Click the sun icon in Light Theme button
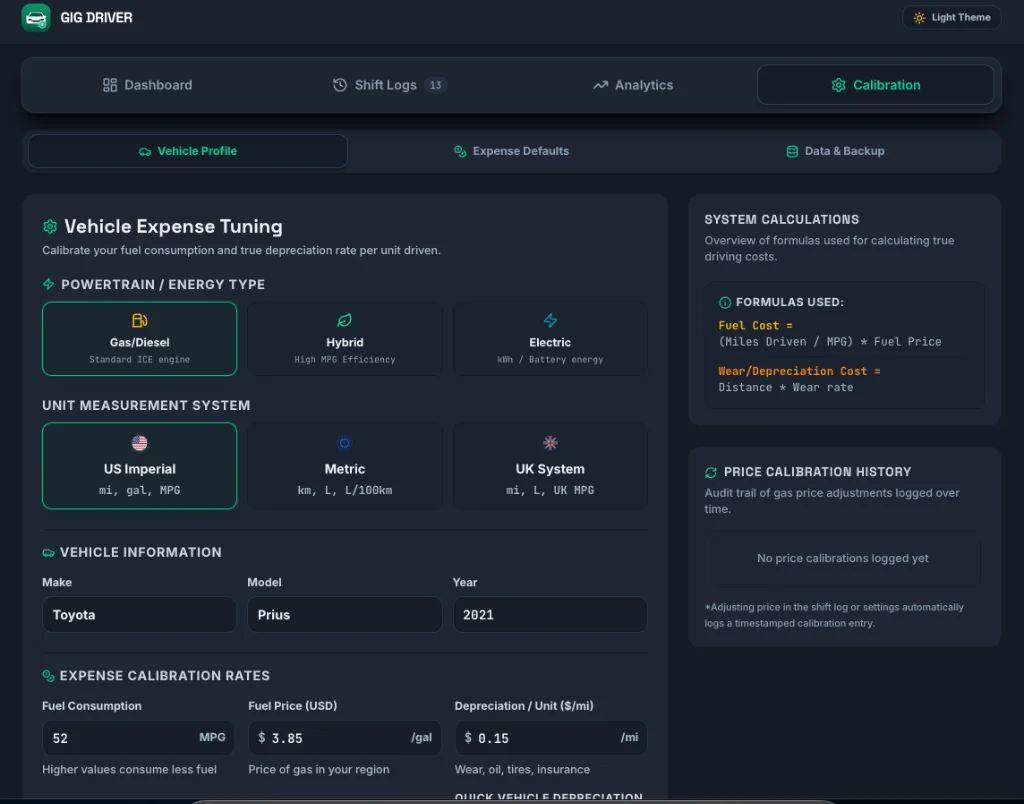The height and width of the screenshot is (804, 1024). tap(919, 18)
